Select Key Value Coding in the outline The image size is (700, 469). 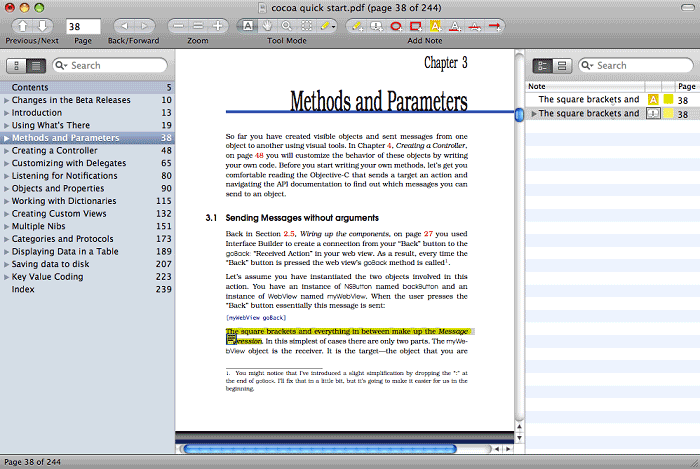pyautogui.click(x=87, y=277)
